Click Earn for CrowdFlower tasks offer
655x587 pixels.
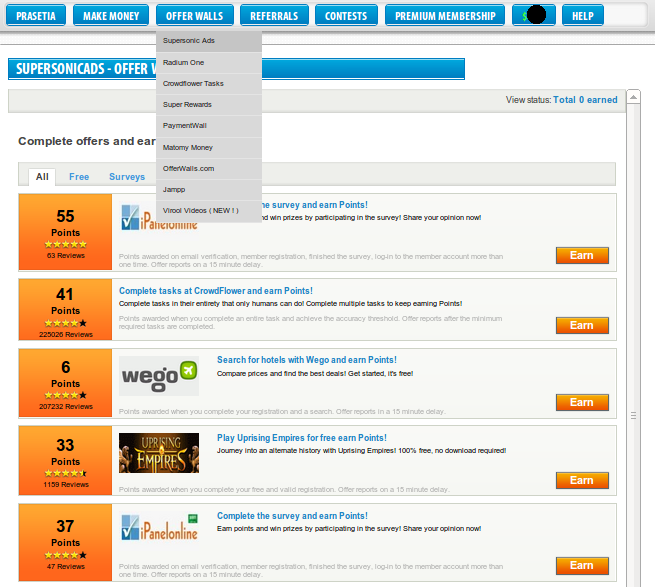(582, 325)
